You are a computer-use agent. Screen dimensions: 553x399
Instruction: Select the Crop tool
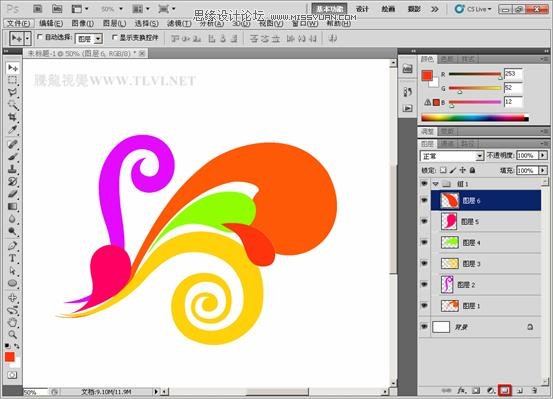tap(13, 117)
